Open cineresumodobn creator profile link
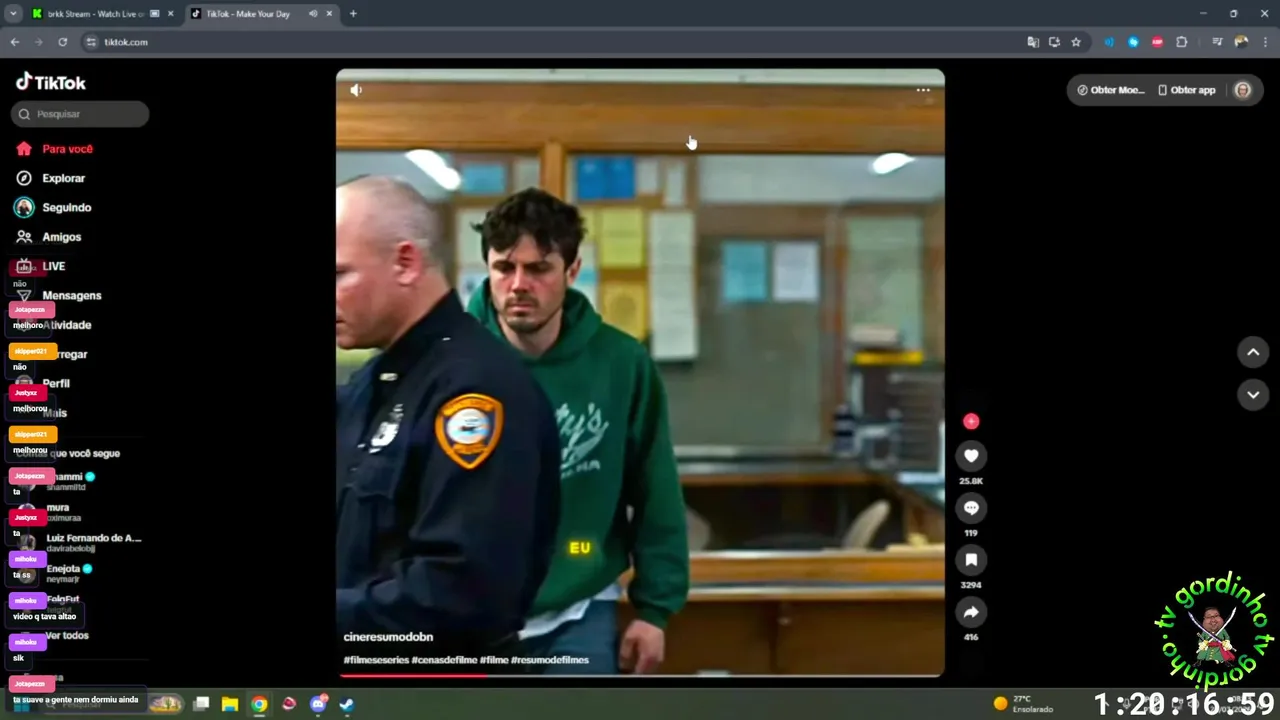Screen dimensions: 1280x720 point(388,637)
